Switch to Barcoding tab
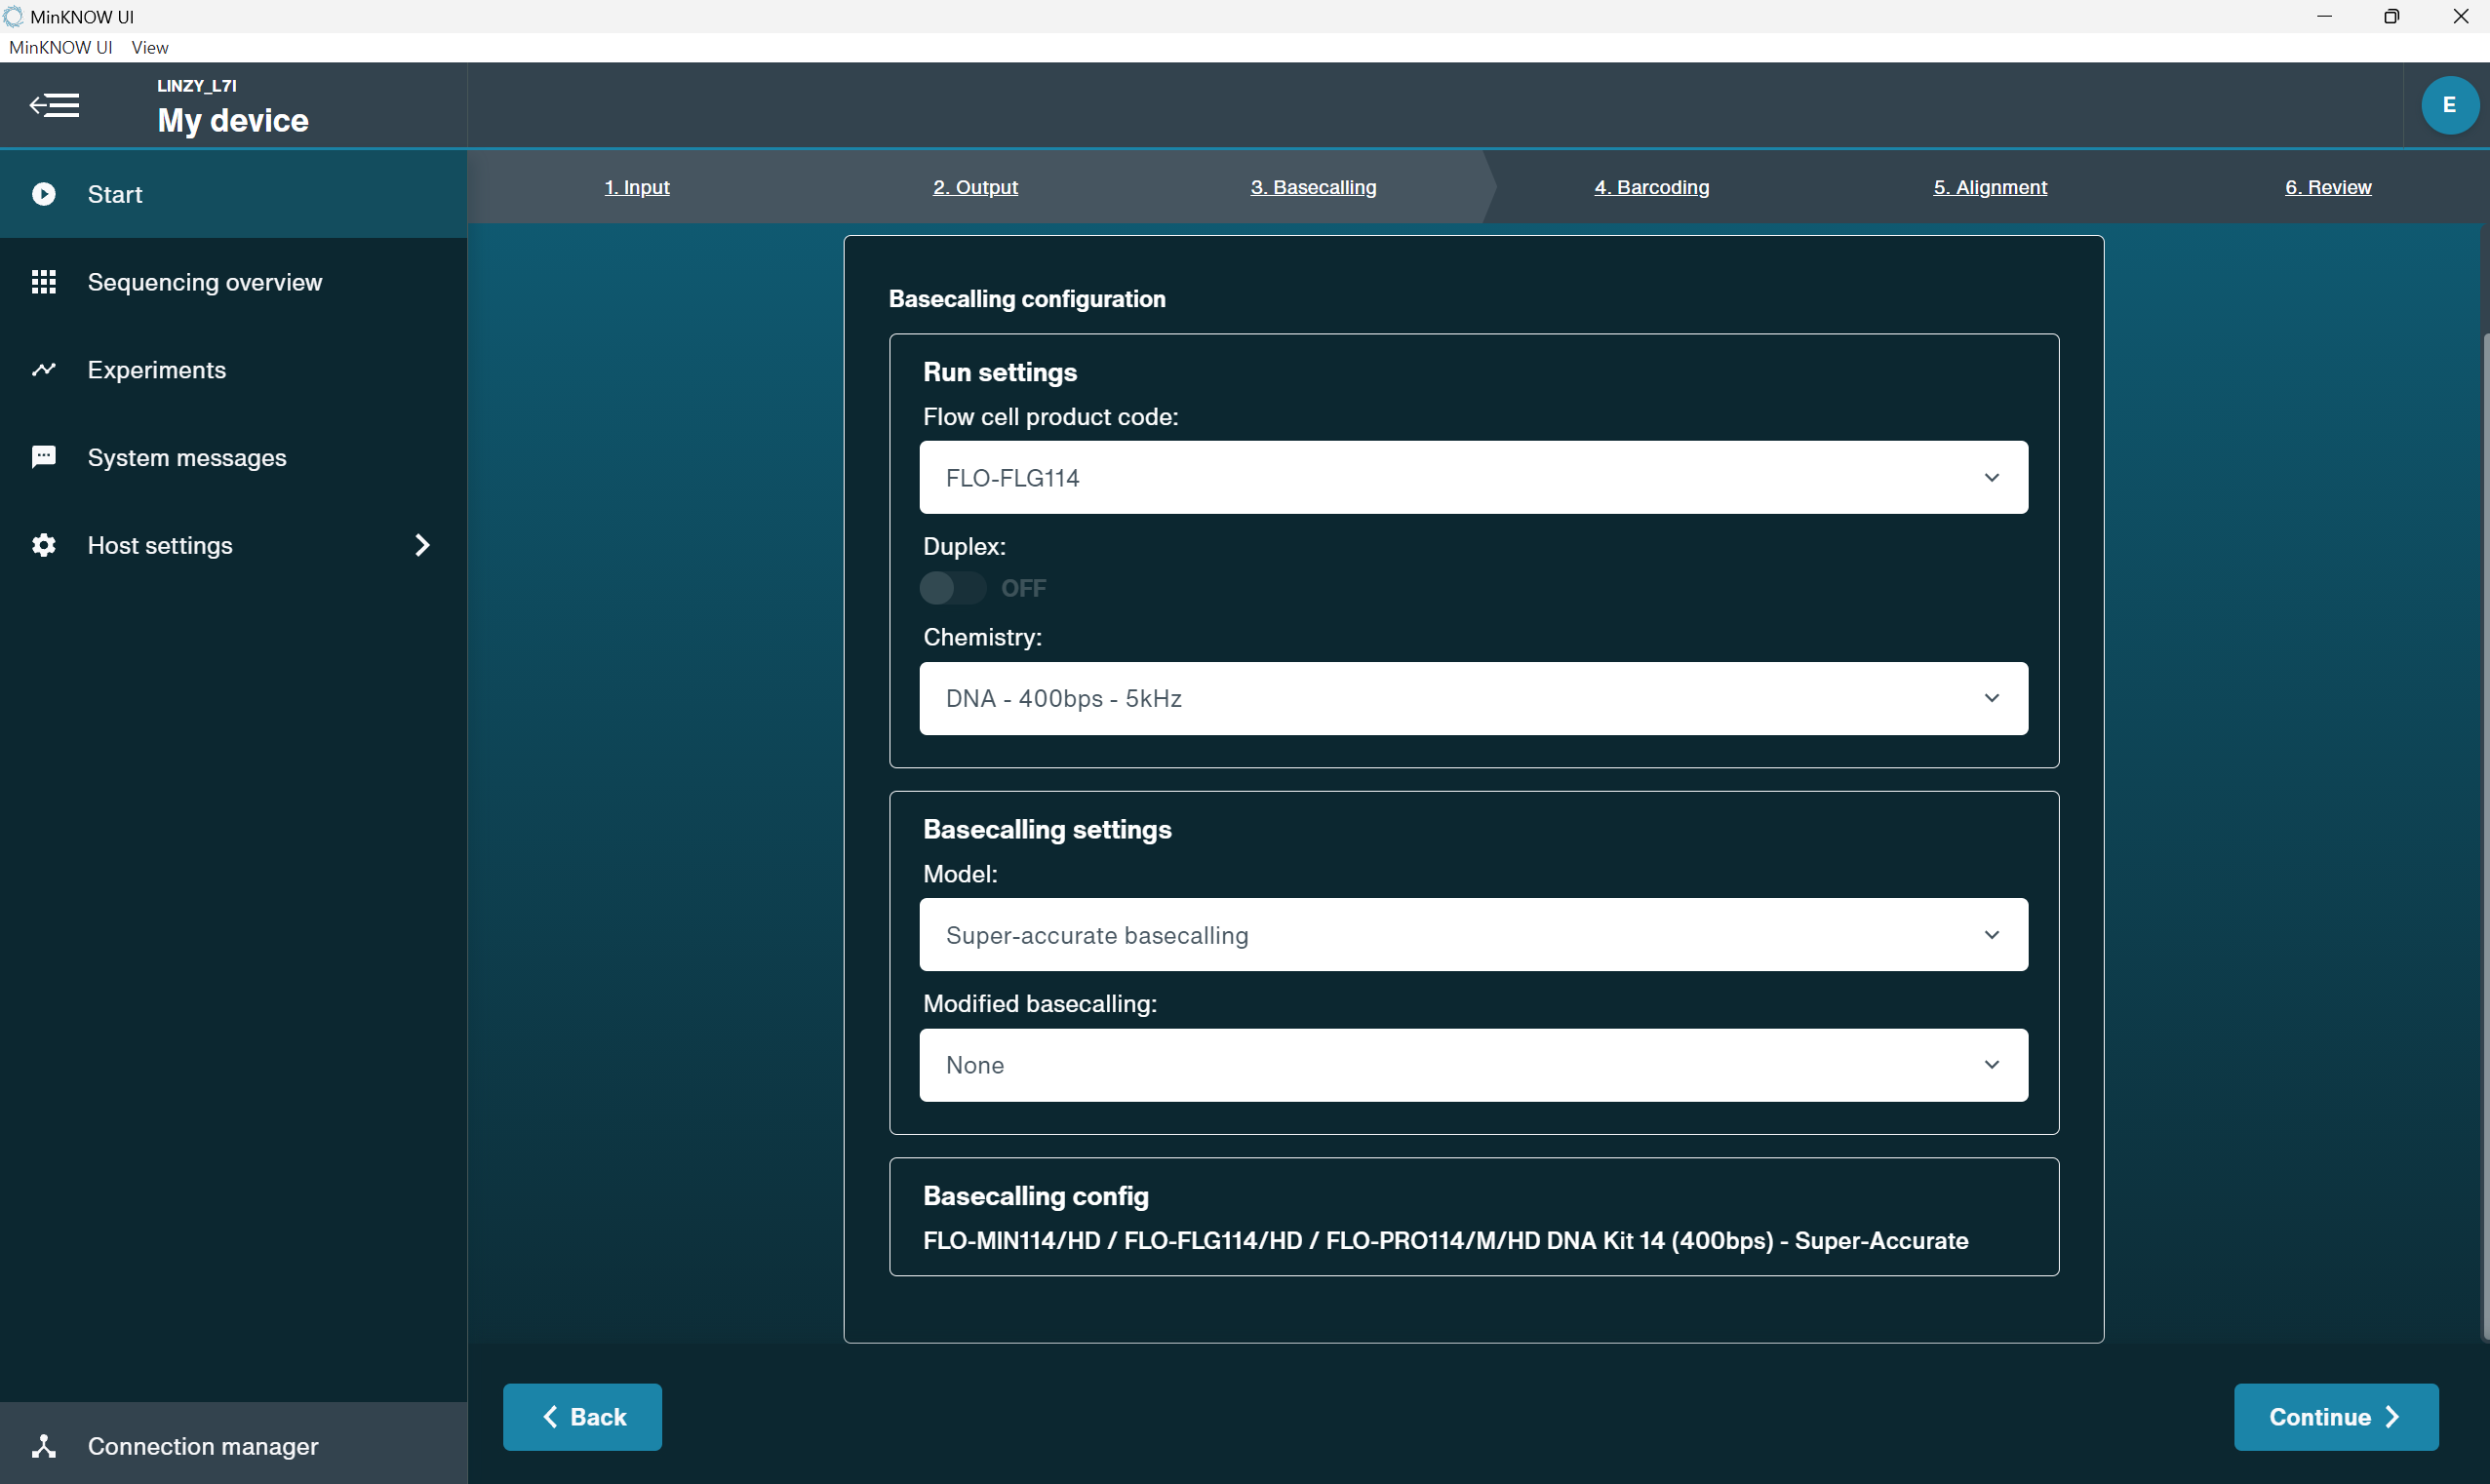The width and height of the screenshot is (2490, 1484). 1652,185
